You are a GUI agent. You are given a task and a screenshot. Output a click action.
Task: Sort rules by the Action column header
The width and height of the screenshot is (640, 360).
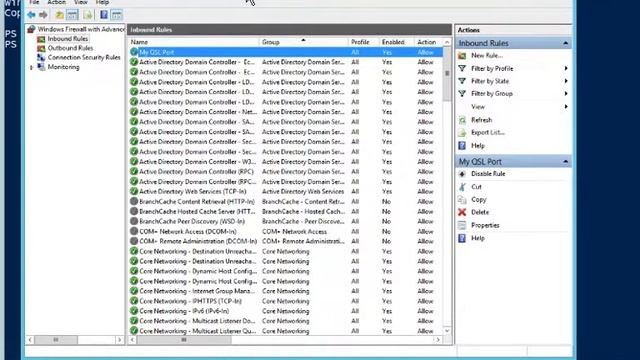428,42
